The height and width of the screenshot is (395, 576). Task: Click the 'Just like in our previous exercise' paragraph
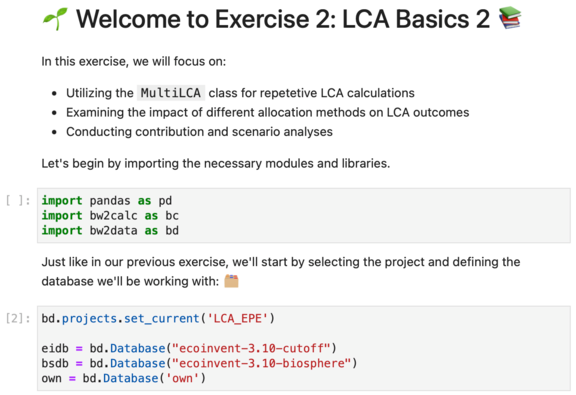(x=281, y=272)
